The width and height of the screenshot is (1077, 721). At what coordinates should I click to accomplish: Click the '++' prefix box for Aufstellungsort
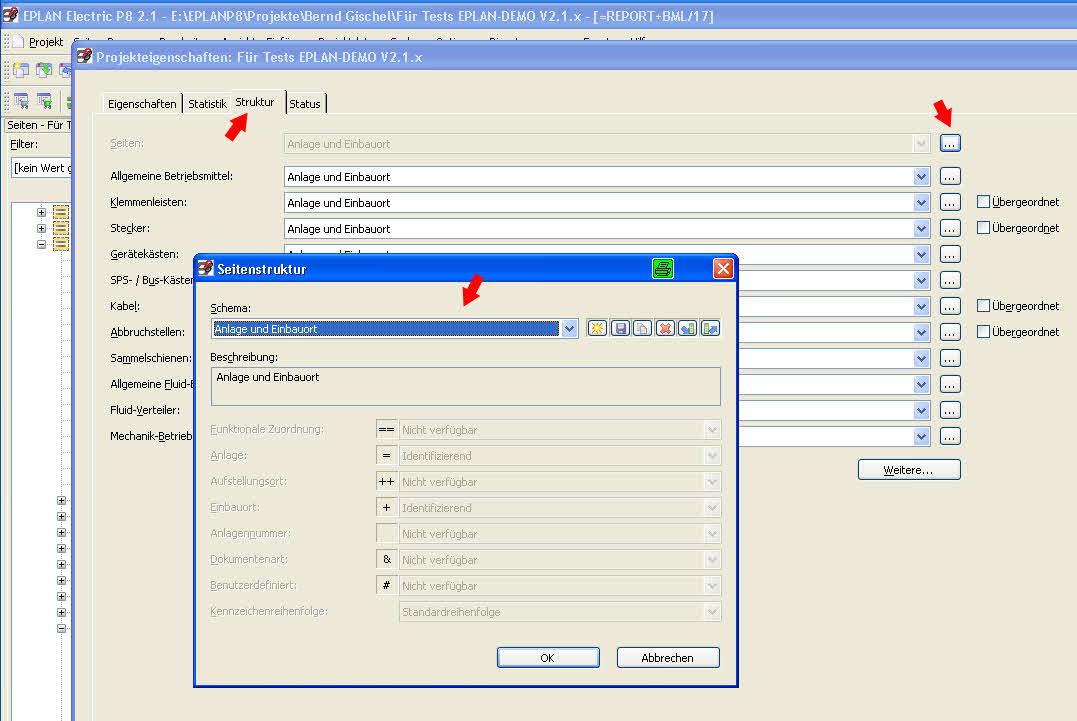[x=387, y=482]
